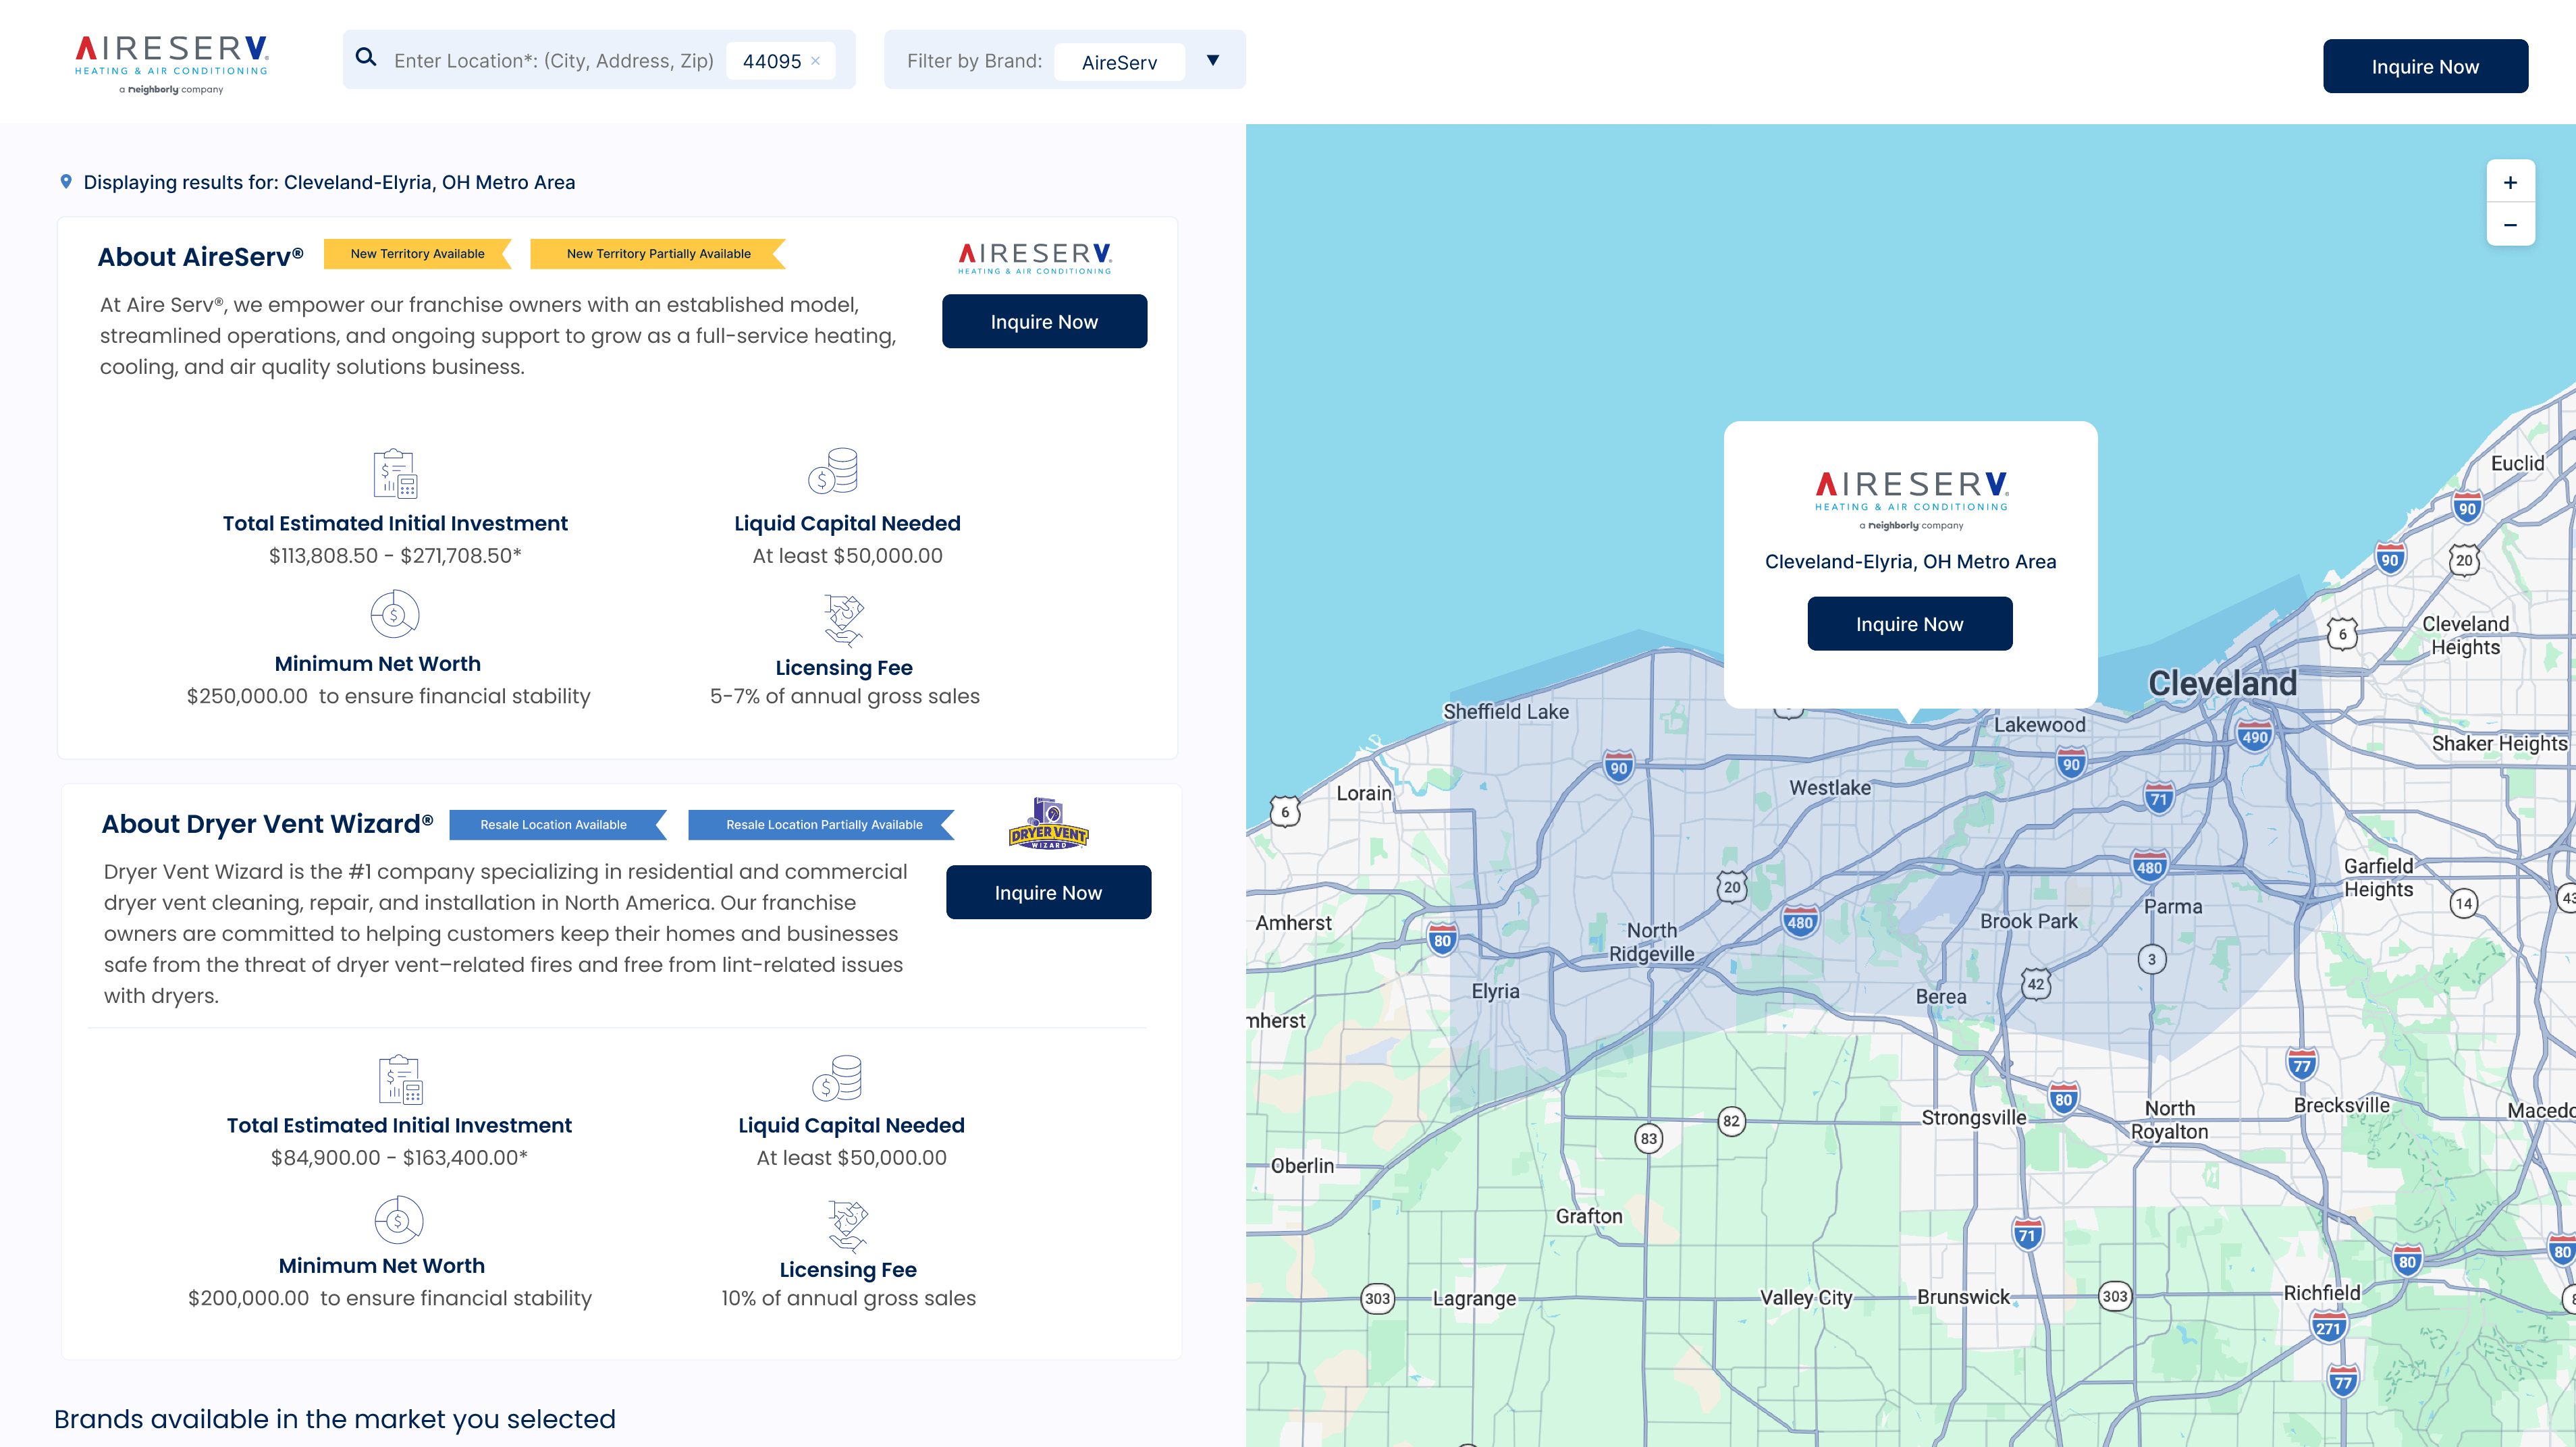Click the $113,808.50 - $271,708.50* investment value

395,555
